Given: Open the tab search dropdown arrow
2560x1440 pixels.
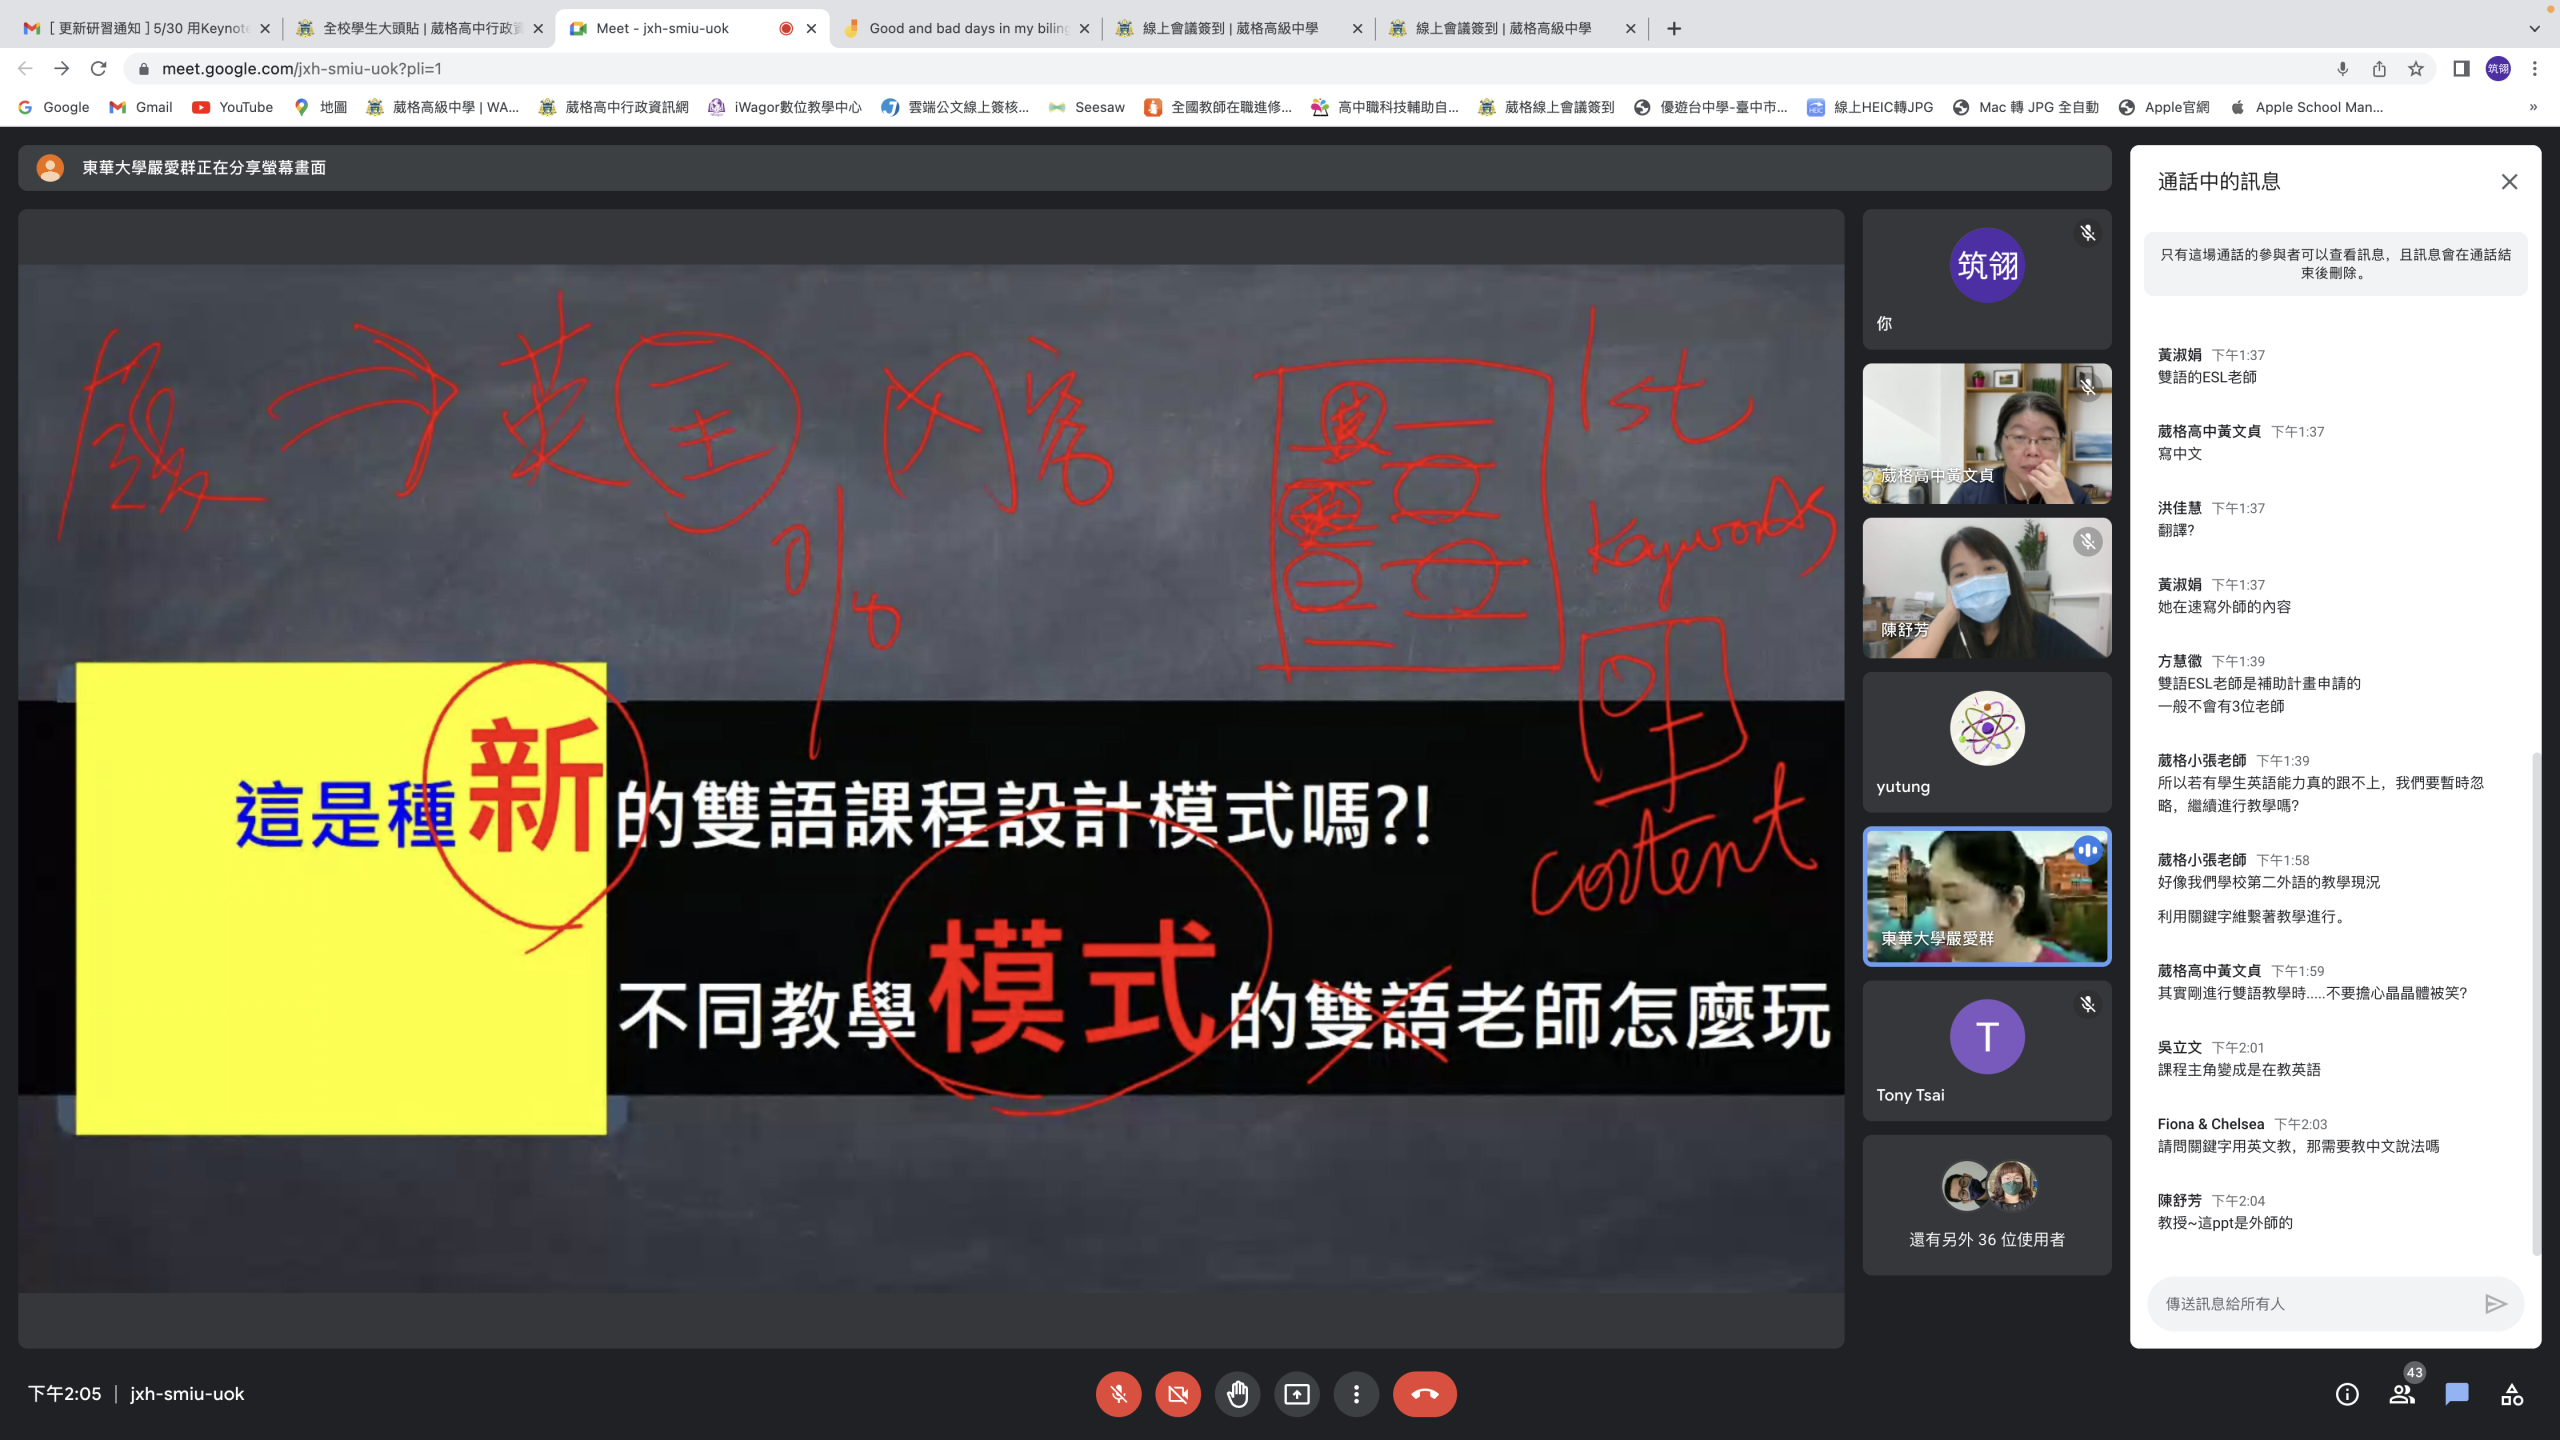Looking at the screenshot, I should coord(2534,28).
